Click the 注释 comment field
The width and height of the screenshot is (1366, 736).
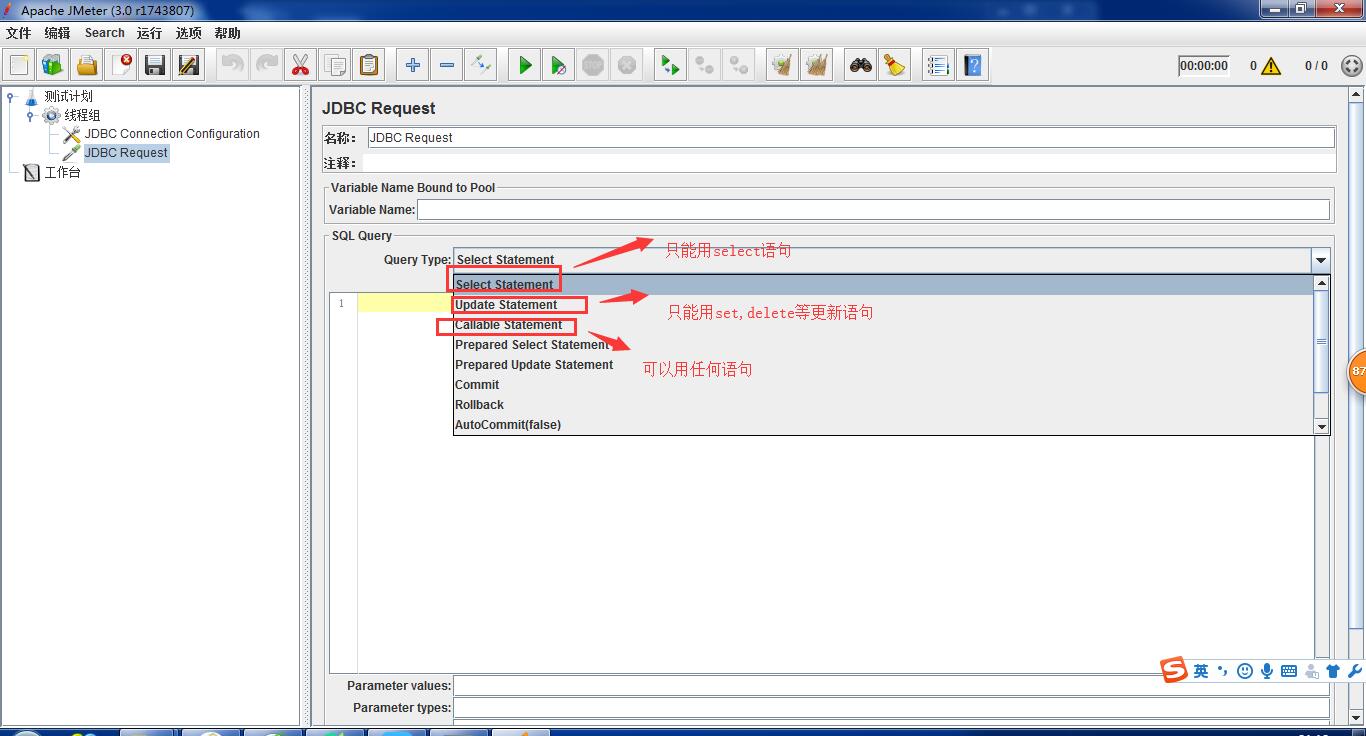(x=851, y=163)
